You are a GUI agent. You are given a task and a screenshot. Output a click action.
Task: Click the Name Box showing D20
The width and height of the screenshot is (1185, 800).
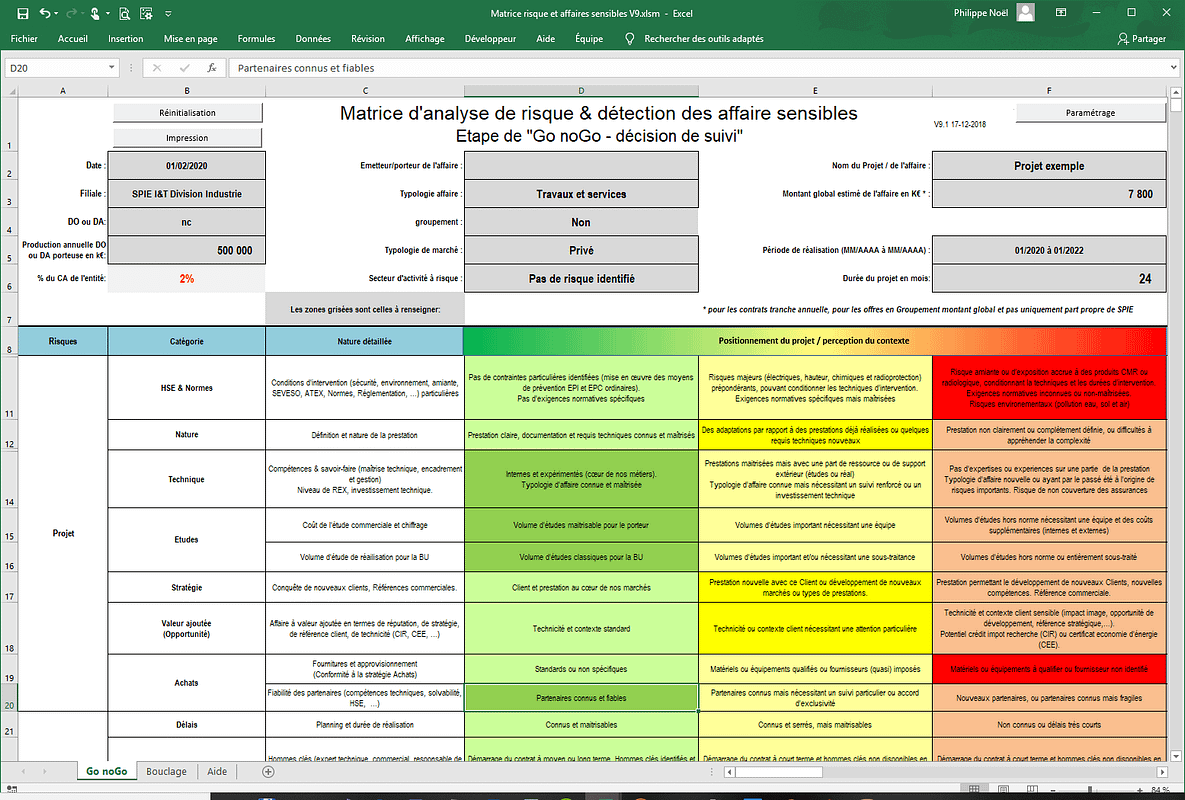click(56, 68)
